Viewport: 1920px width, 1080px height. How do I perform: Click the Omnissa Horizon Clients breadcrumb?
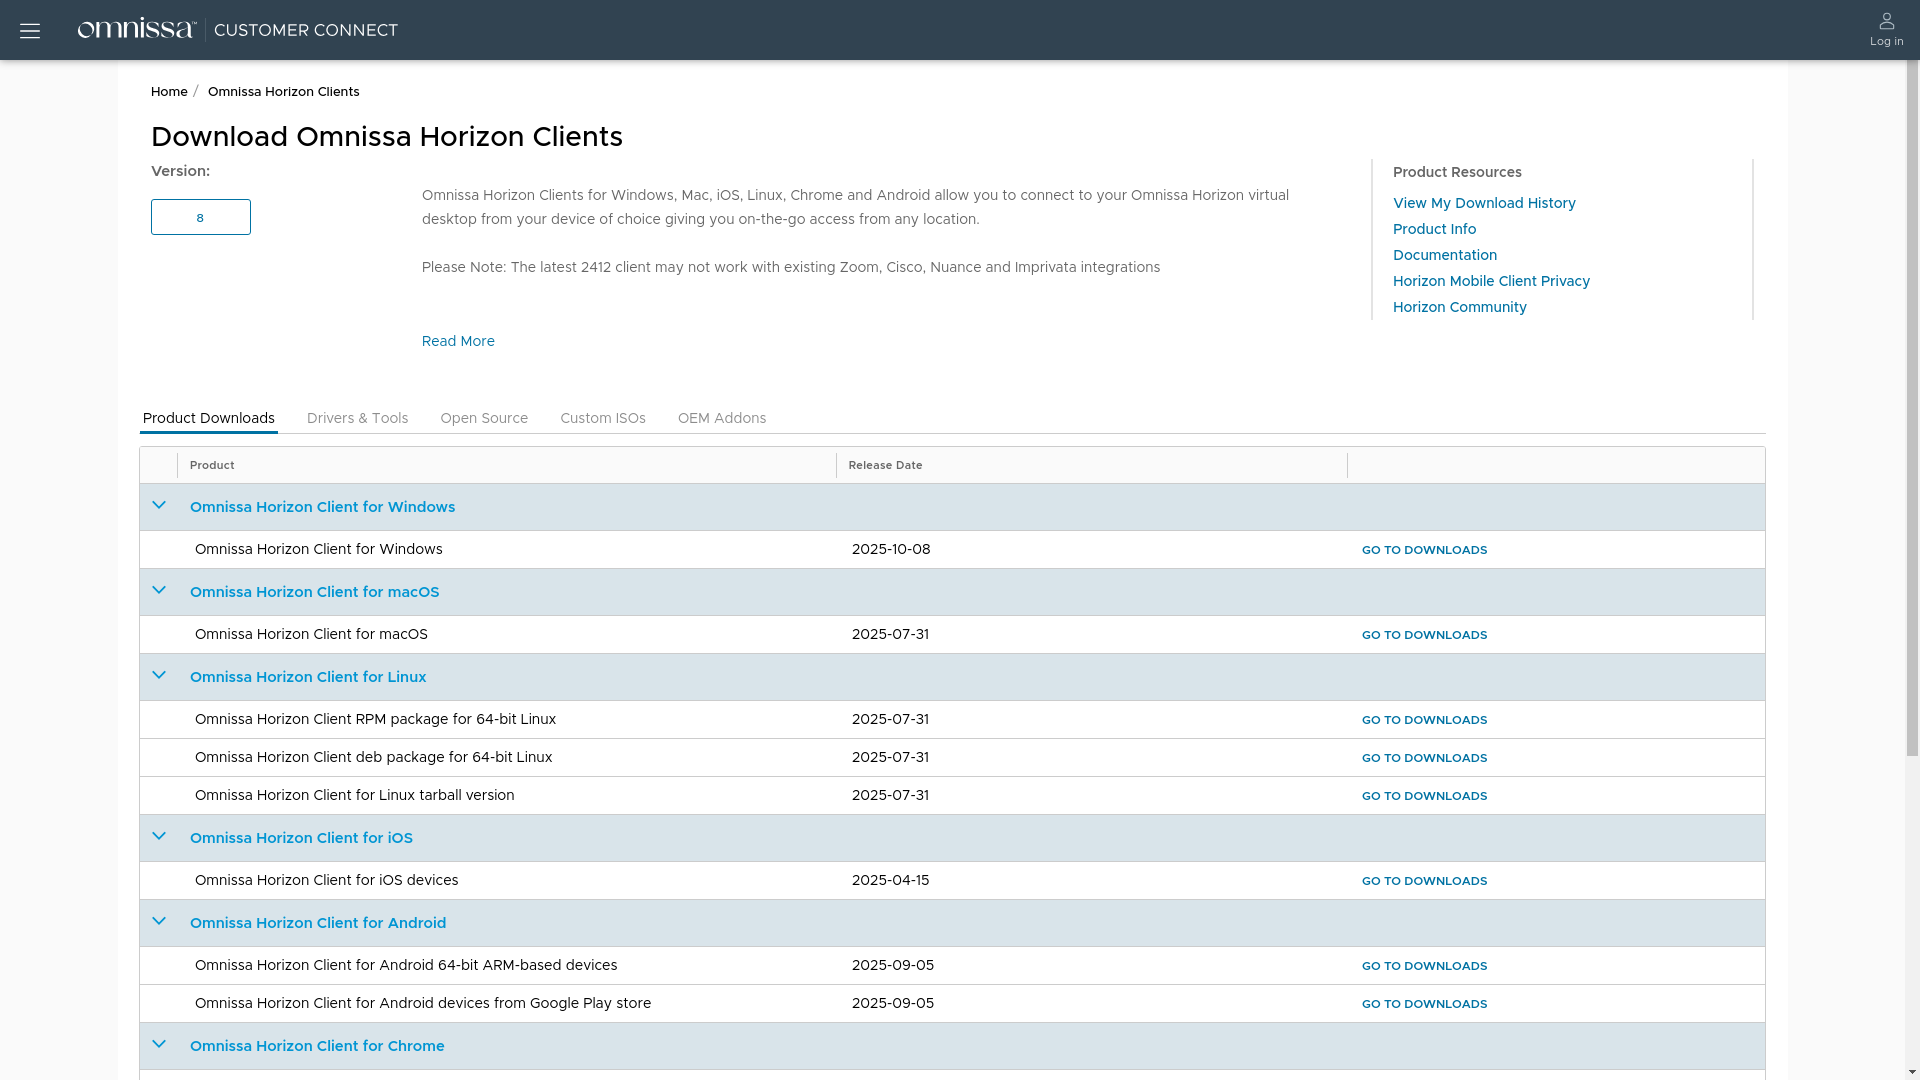click(284, 91)
